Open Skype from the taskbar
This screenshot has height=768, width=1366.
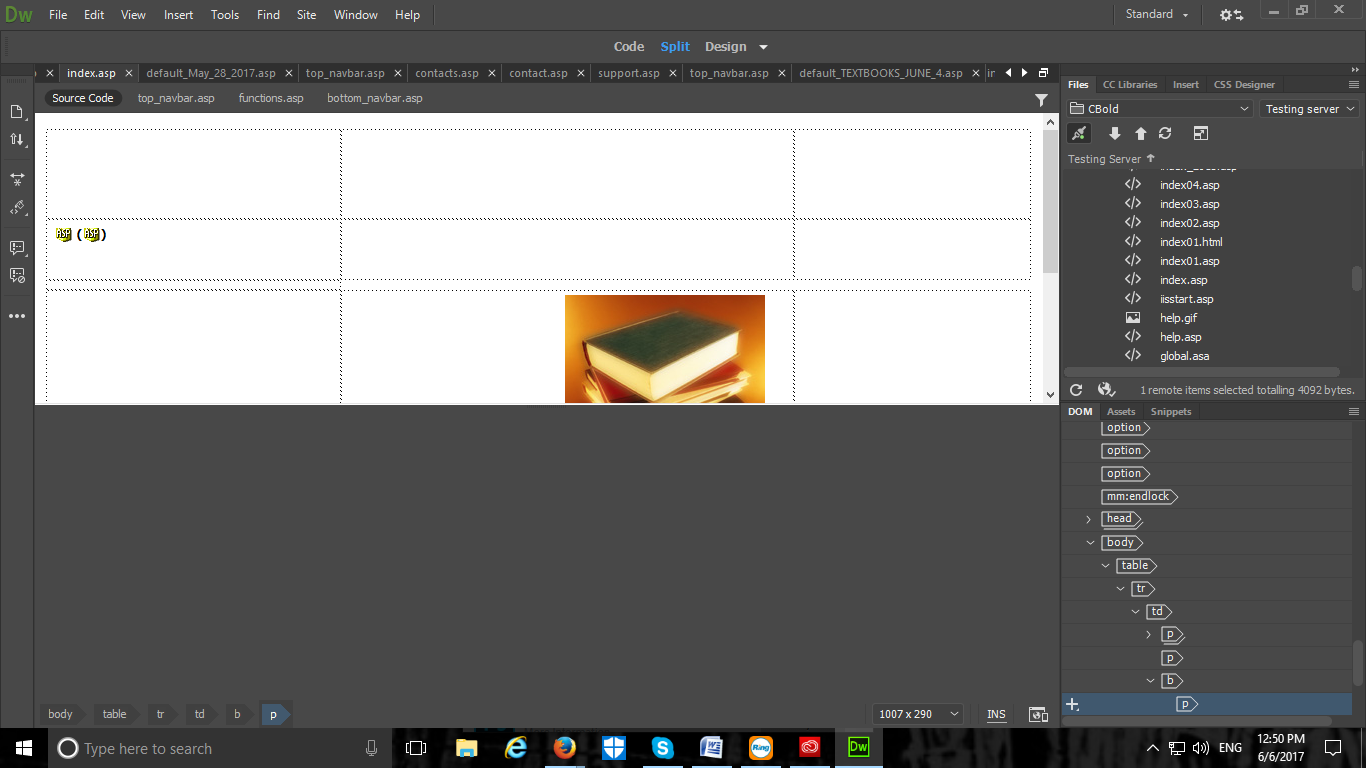(662, 748)
